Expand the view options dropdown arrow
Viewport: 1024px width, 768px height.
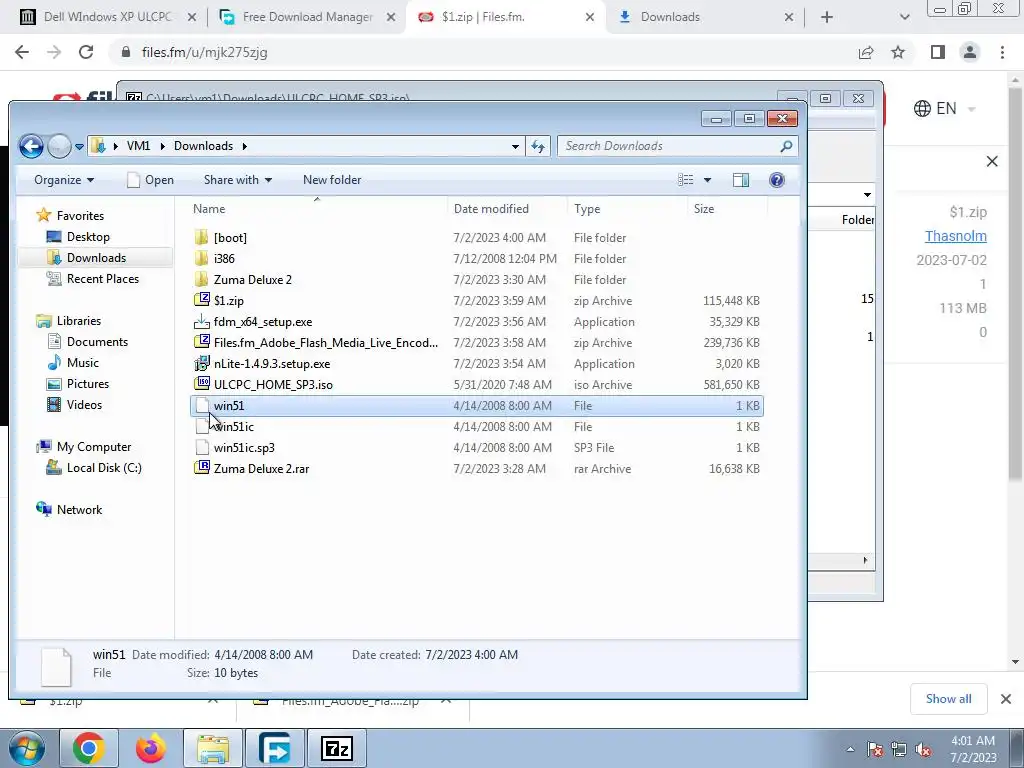point(707,180)
